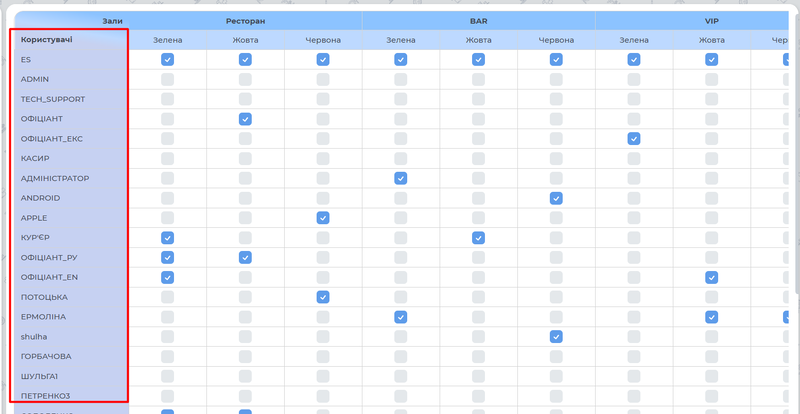Uncheck BAR Зелена for АДМІНІСТРАТОР
The height and width of the screenshot is (414, 800).
click(x=400, y=178)
